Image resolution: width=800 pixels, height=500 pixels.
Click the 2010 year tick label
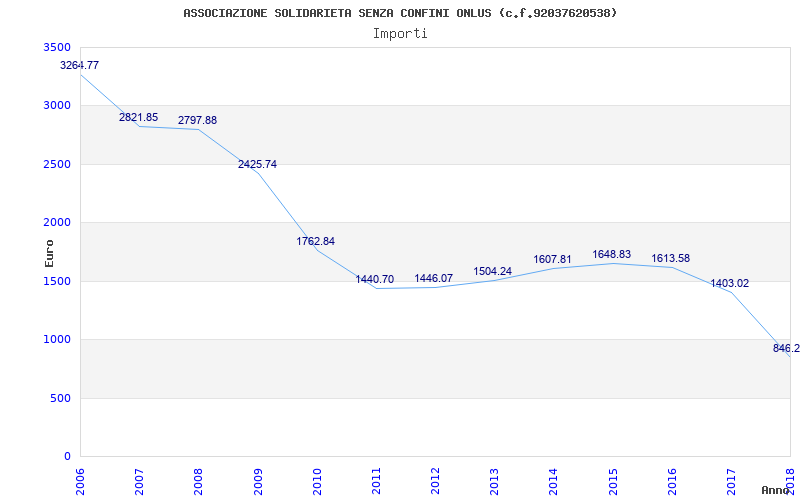[x=317, y=481]
